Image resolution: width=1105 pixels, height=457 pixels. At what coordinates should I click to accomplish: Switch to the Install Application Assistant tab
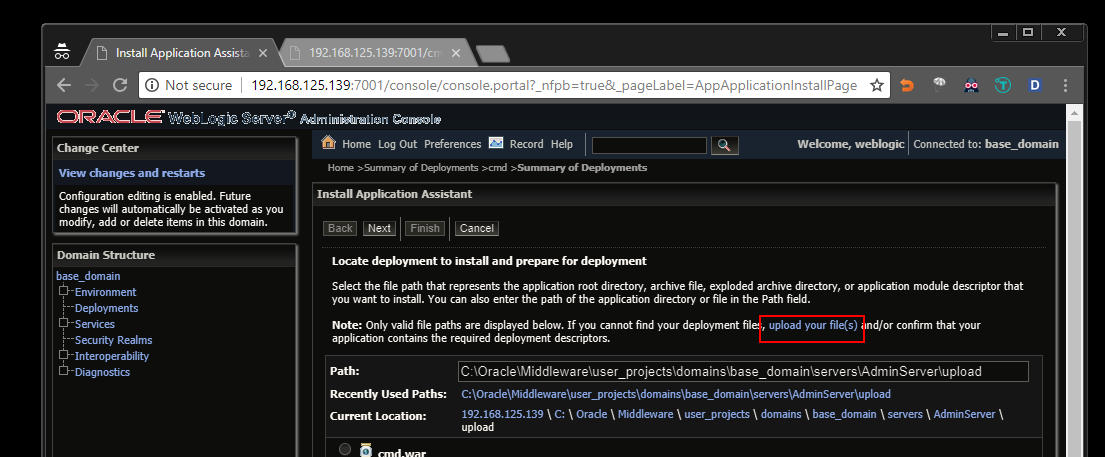click(x=182, y=53)
